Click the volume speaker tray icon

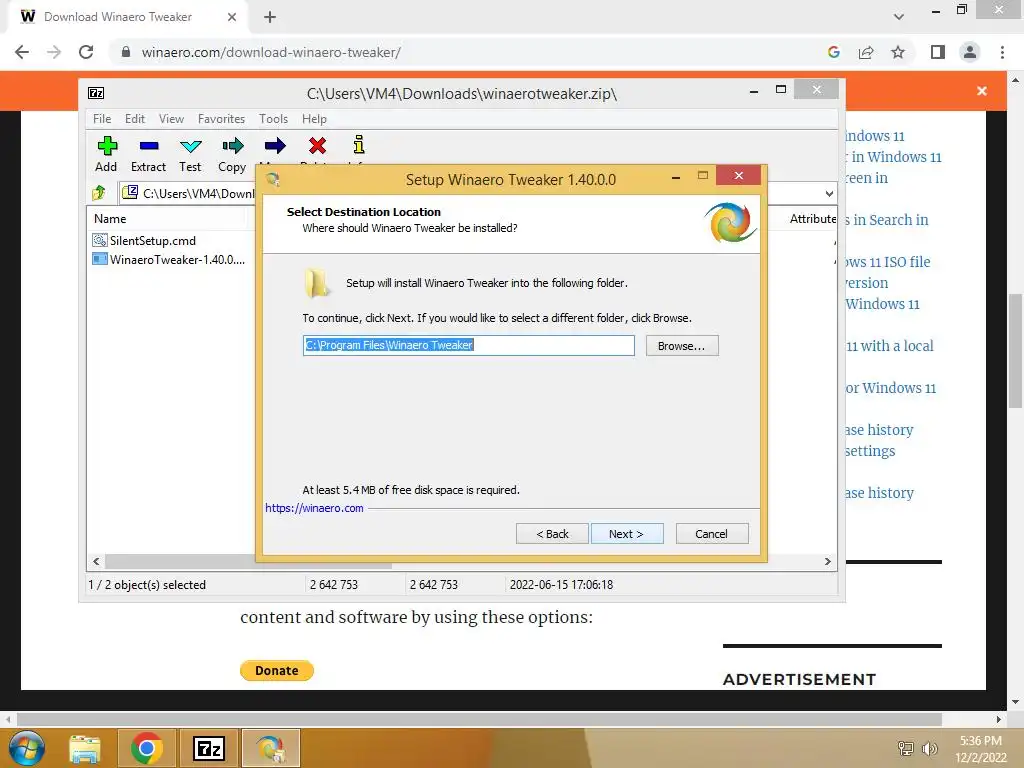[929, 748]
